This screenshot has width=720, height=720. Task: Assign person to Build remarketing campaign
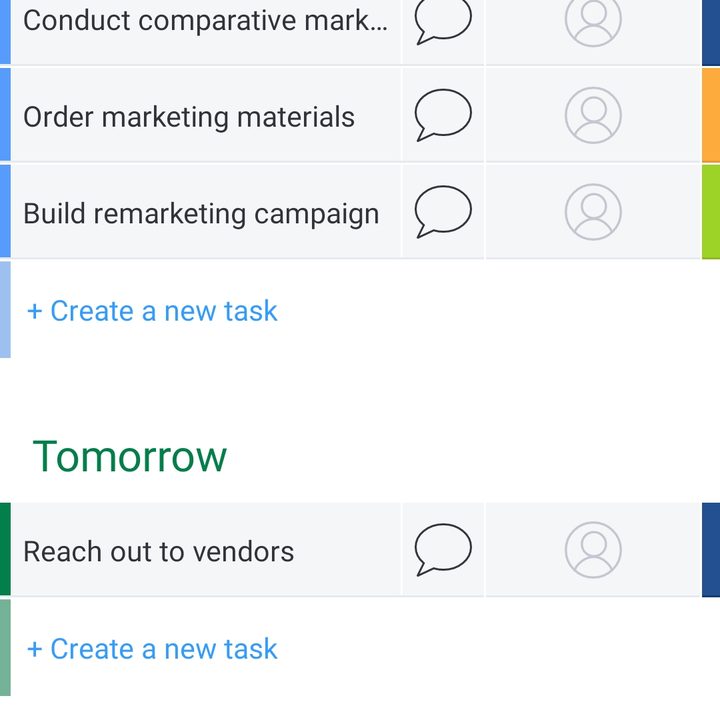pyautogui.click(x=593, y=212)
